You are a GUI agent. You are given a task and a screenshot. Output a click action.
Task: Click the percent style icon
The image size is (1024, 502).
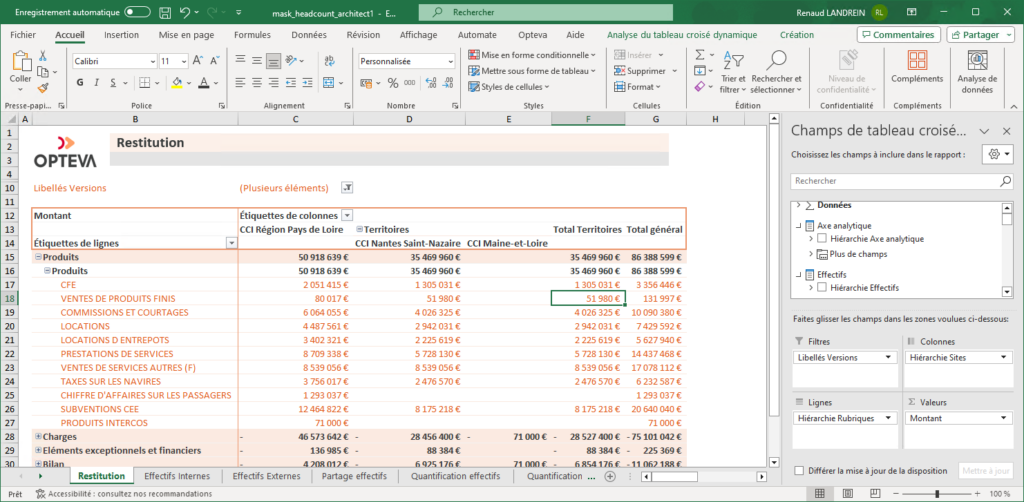[391, 84]
